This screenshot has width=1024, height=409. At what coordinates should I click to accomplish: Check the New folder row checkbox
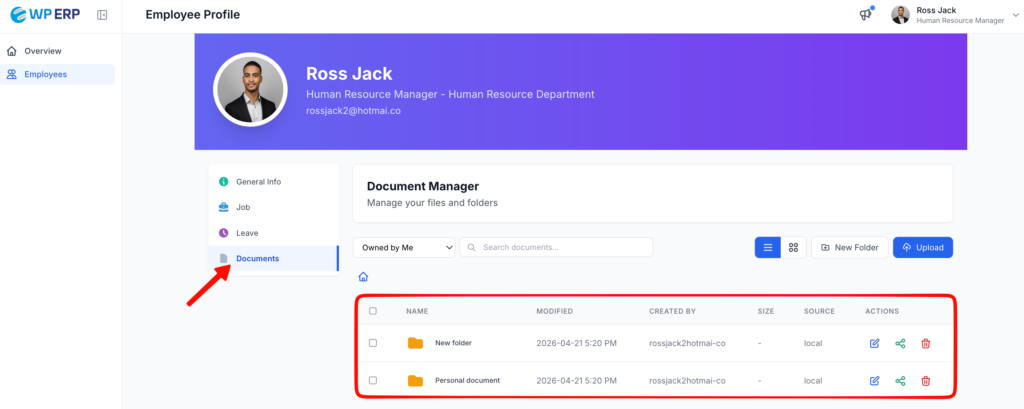tap(373, 343)
